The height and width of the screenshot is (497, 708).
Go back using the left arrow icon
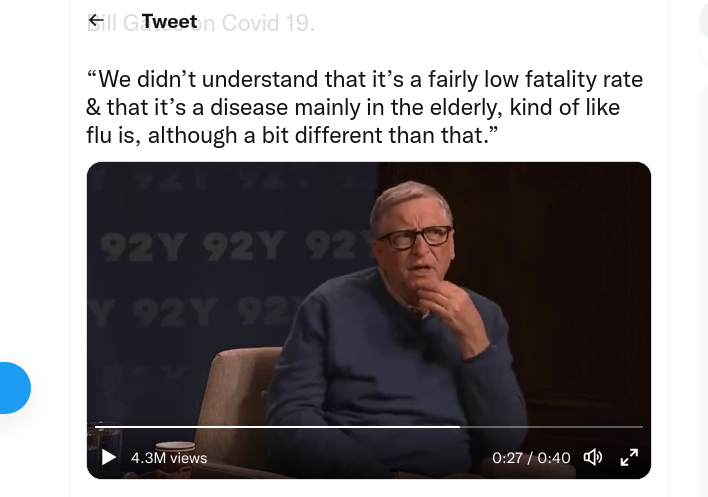(x=96, y=21)
